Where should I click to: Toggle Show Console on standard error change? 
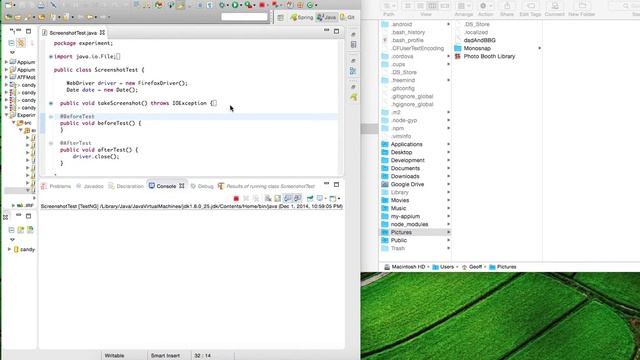[298, 198]
